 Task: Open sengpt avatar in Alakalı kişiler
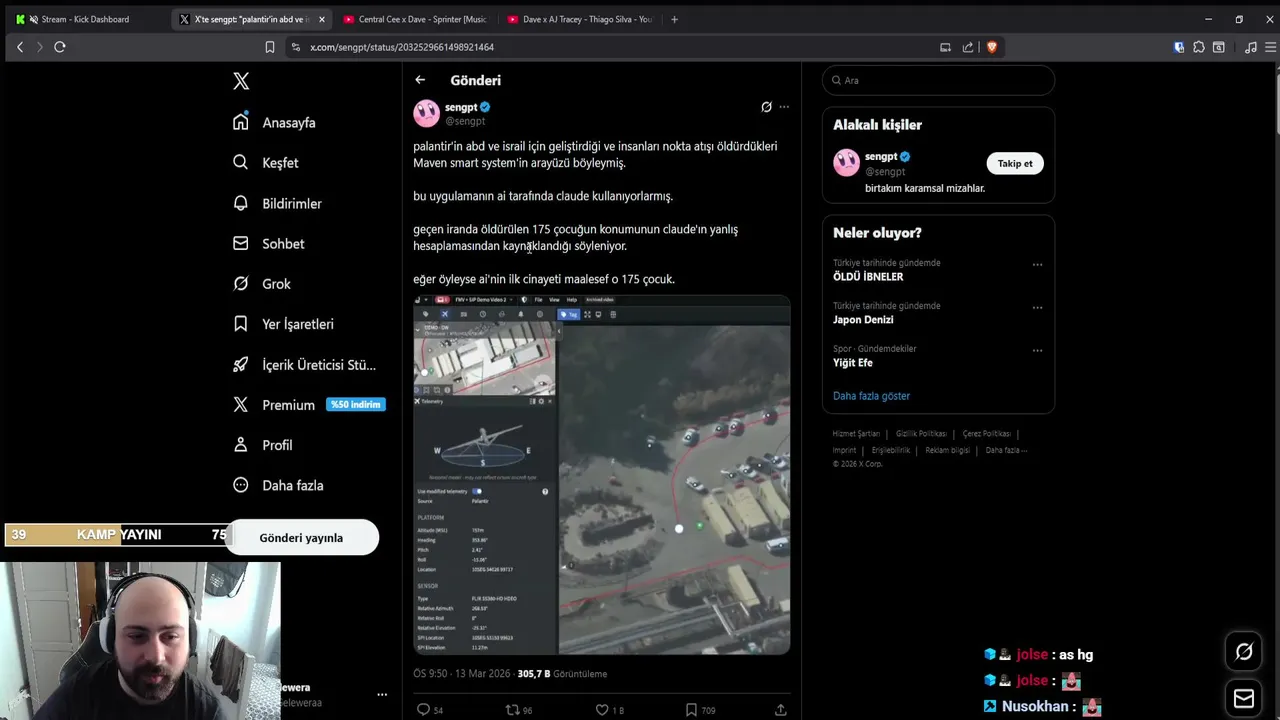click(x=847, y=162)
